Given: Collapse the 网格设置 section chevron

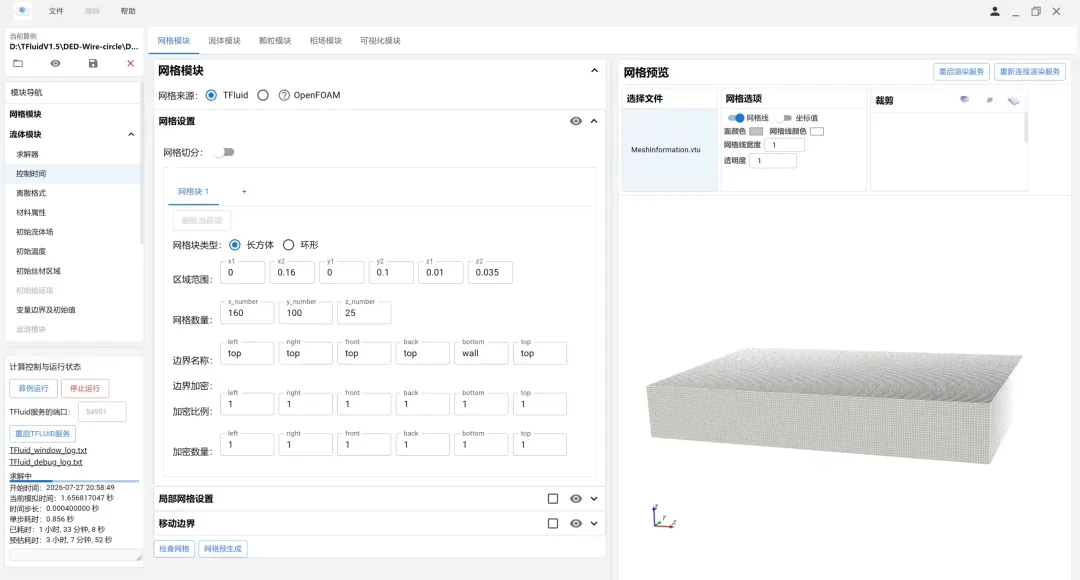Looking at the screenshot, I should click(594, 121).
